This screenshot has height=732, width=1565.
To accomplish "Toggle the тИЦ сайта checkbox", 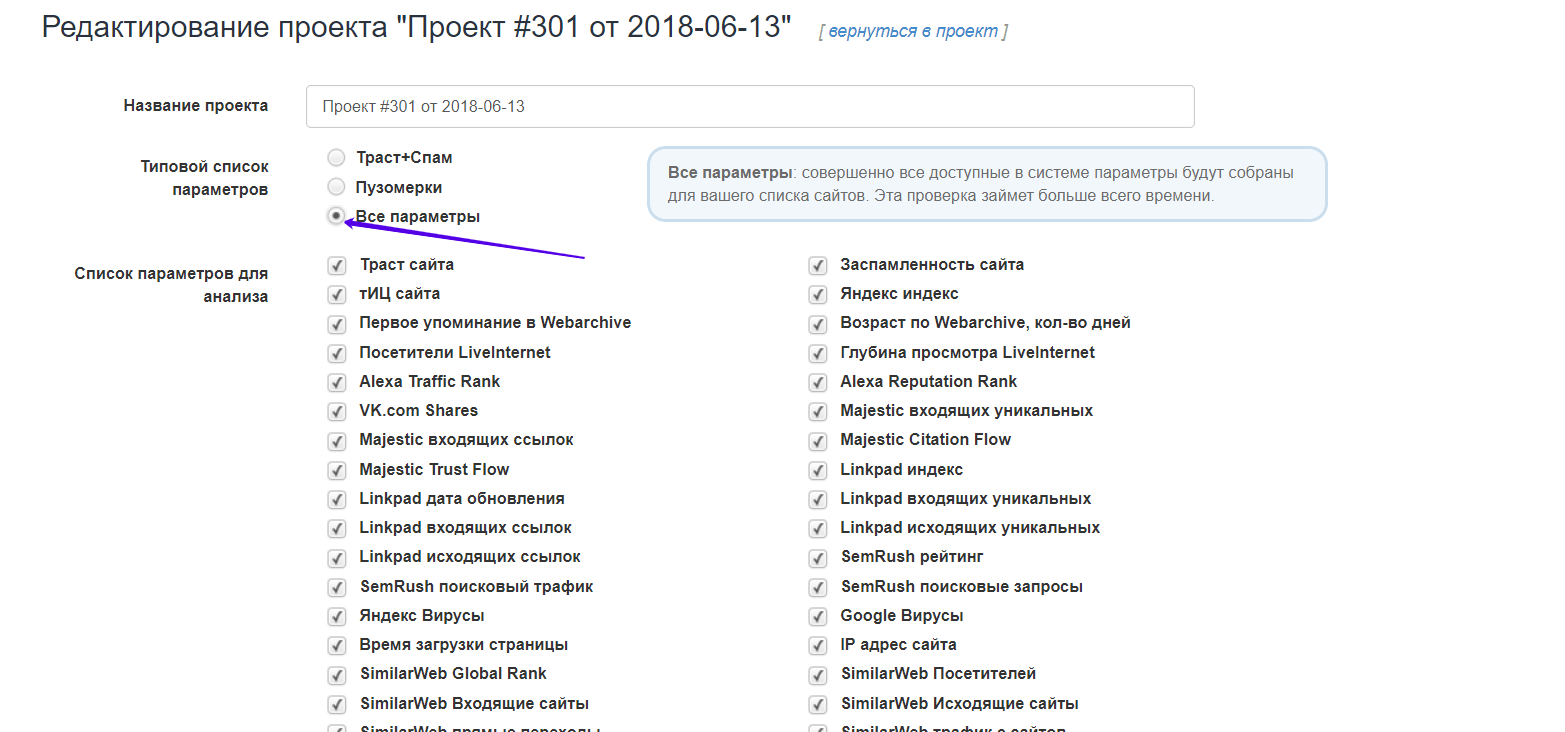I will coord(337,294).
